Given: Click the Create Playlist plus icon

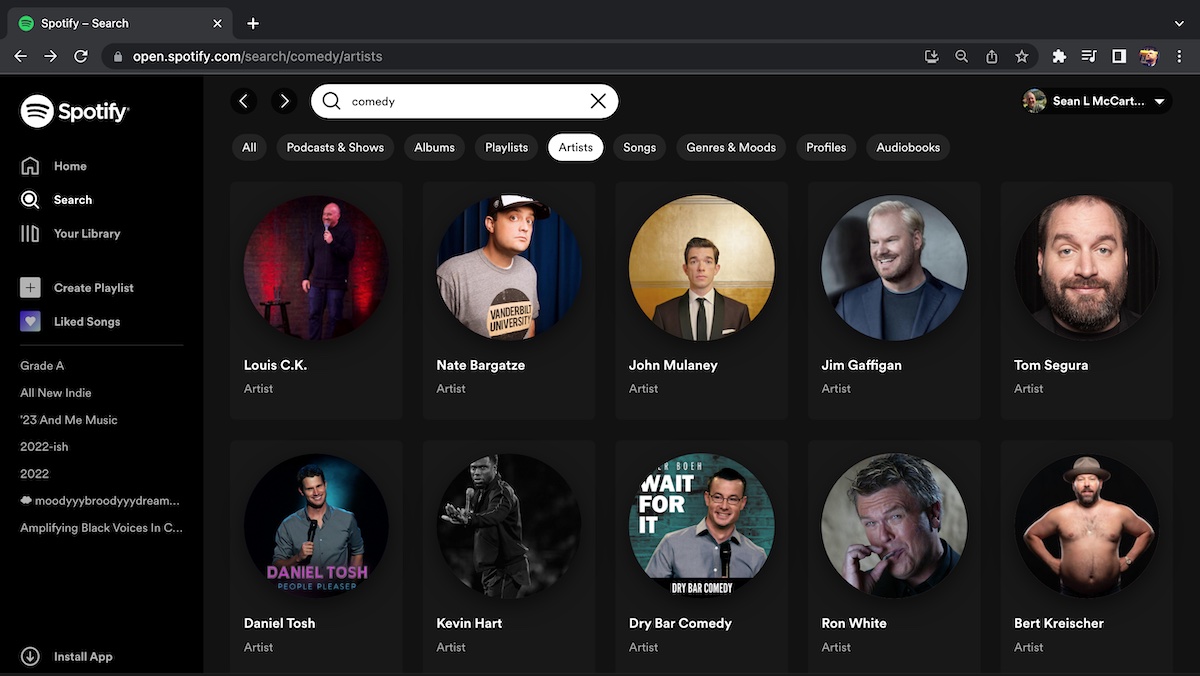Looking at the screenshot, I should click(30, 288).
